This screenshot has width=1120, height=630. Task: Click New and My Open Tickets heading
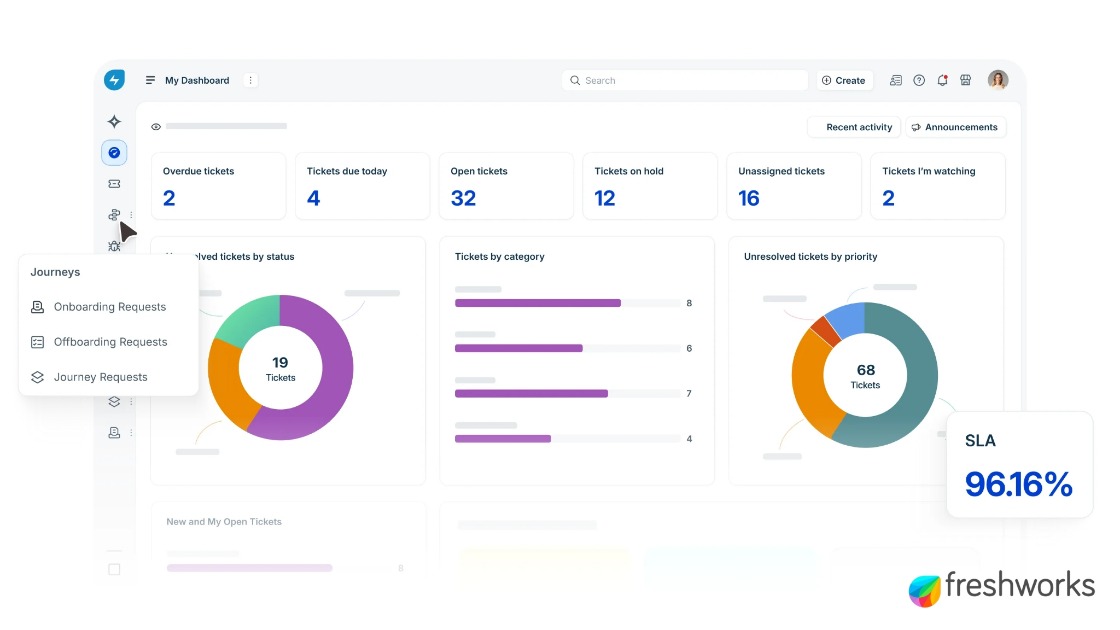pos(224,521)
